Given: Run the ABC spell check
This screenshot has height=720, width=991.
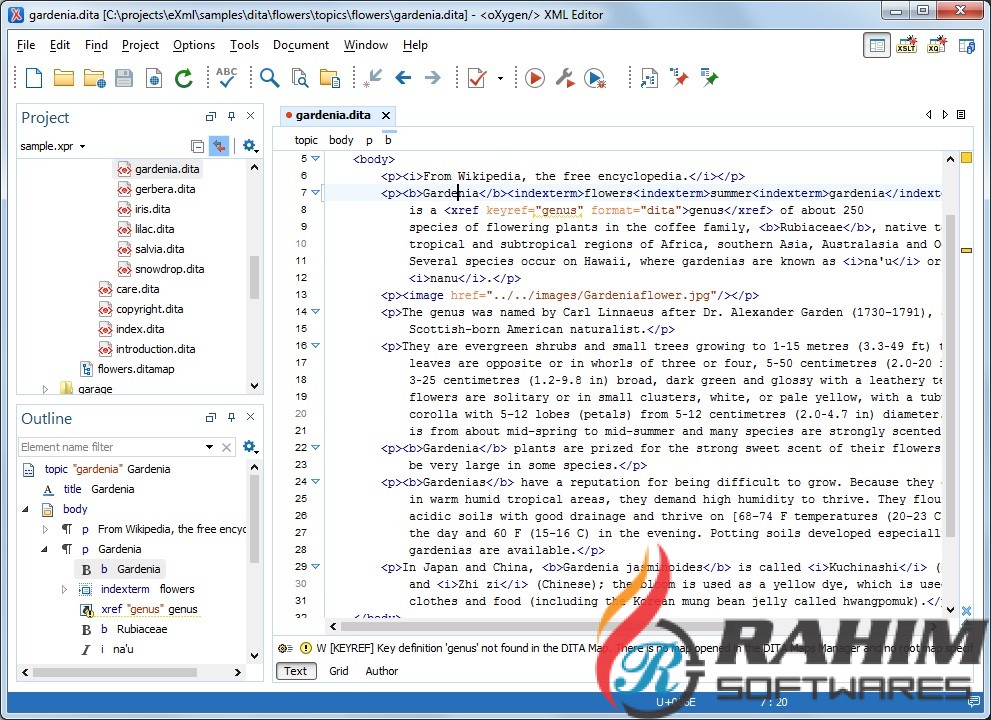Looking at the screenshot, I should point(226,77).
